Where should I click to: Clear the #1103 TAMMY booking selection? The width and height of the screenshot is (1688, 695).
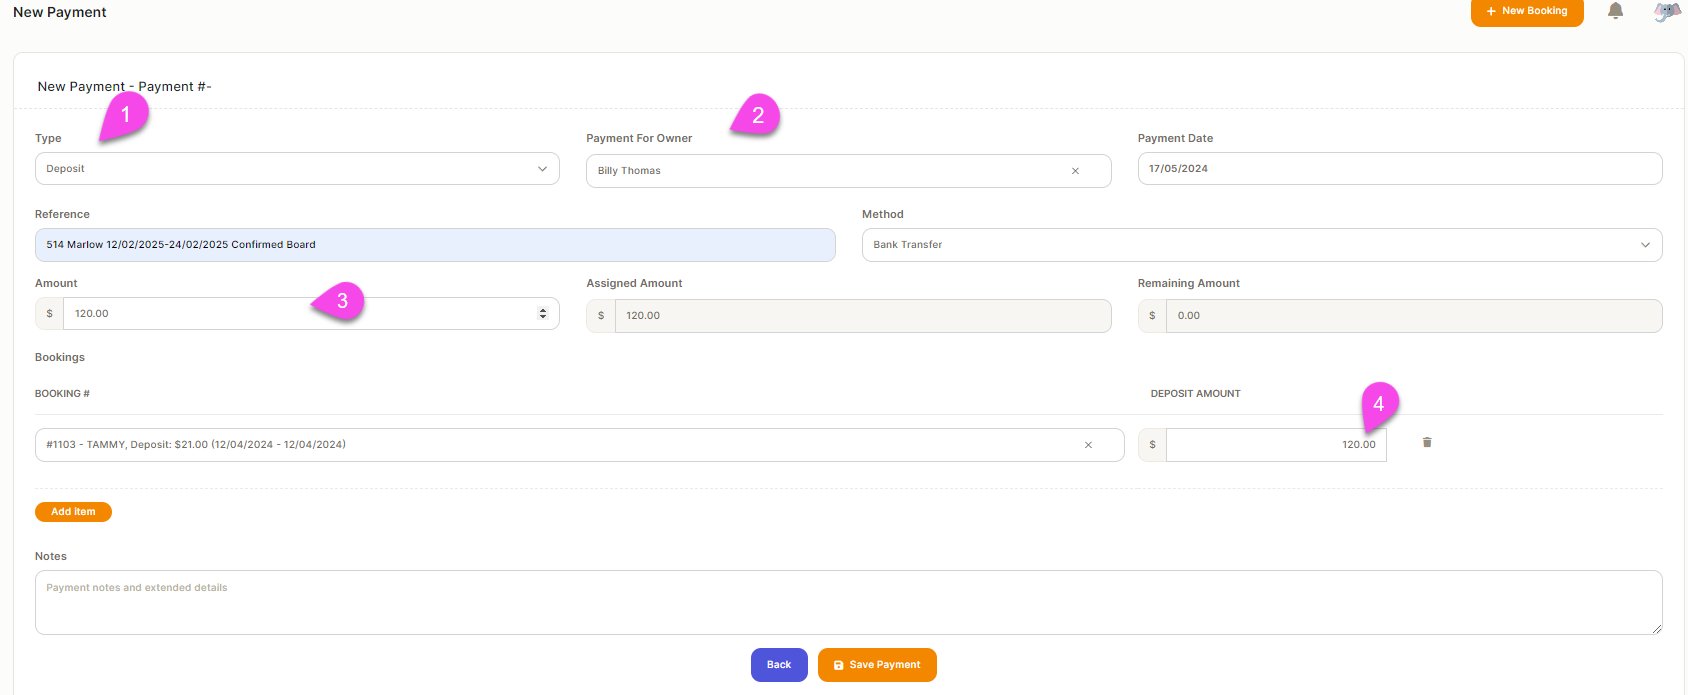point(1088,445)
